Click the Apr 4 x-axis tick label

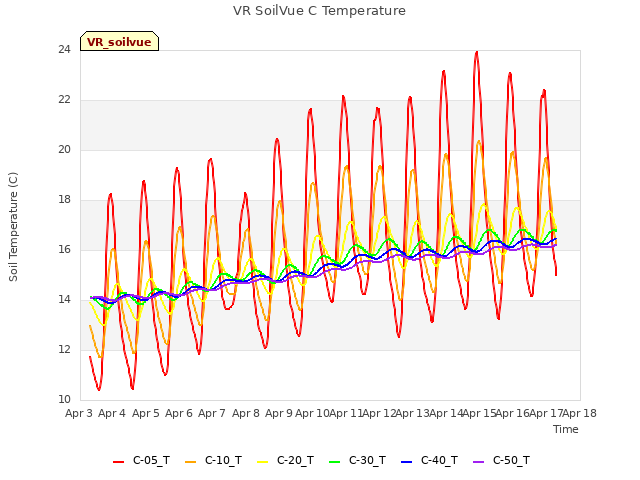click(x=112, y=413)
